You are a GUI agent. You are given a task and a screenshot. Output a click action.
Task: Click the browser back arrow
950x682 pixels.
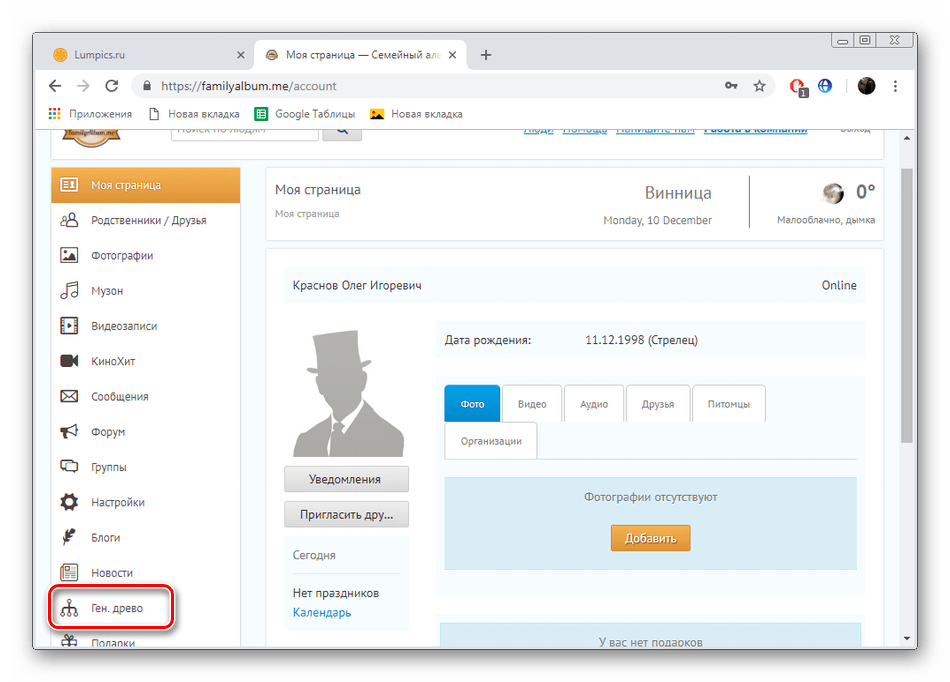[55, 86]
